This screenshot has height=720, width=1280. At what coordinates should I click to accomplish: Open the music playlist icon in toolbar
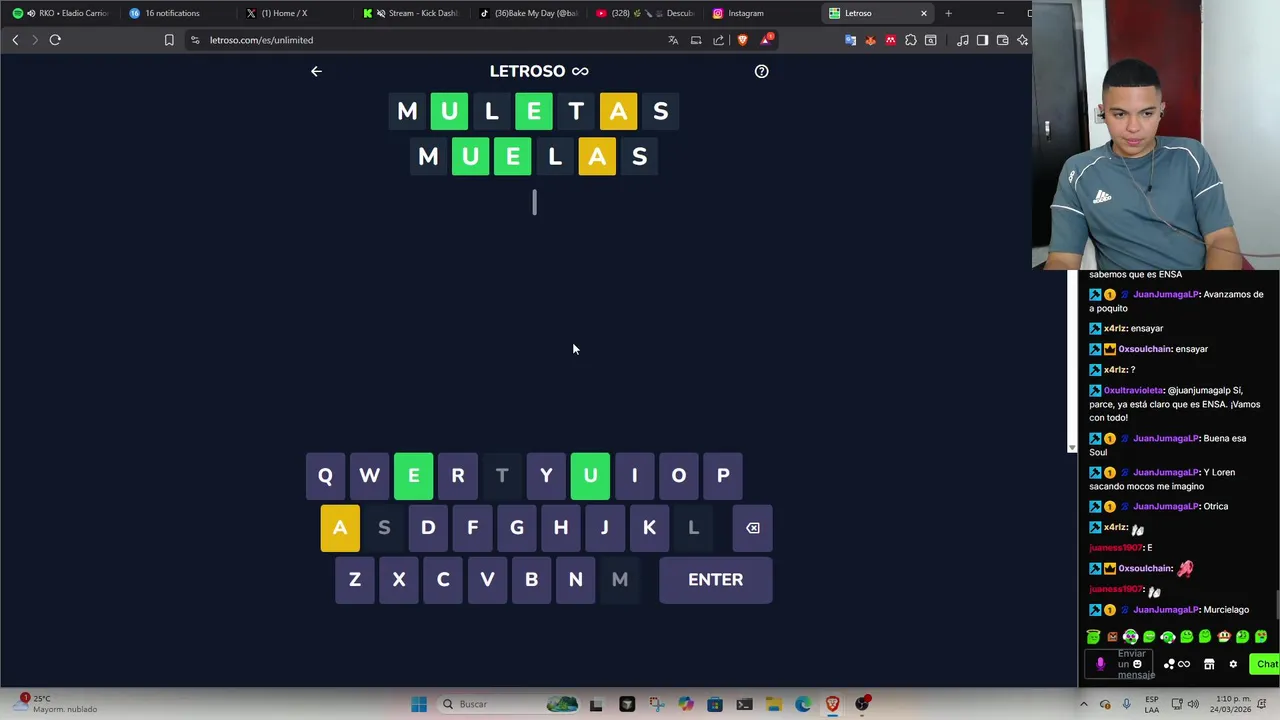point(962,40)
